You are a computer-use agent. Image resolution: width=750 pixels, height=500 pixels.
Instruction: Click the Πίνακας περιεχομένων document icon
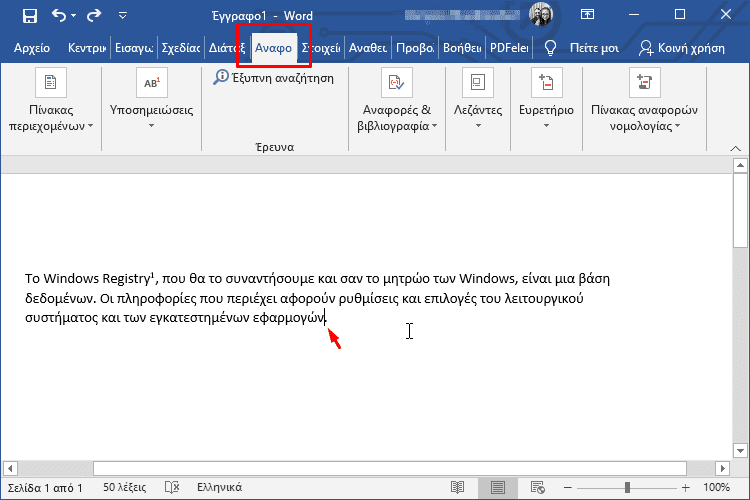[51, 82]
